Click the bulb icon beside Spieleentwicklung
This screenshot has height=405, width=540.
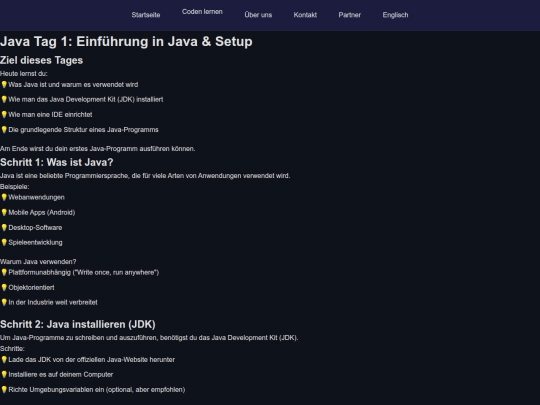[4, 242]
